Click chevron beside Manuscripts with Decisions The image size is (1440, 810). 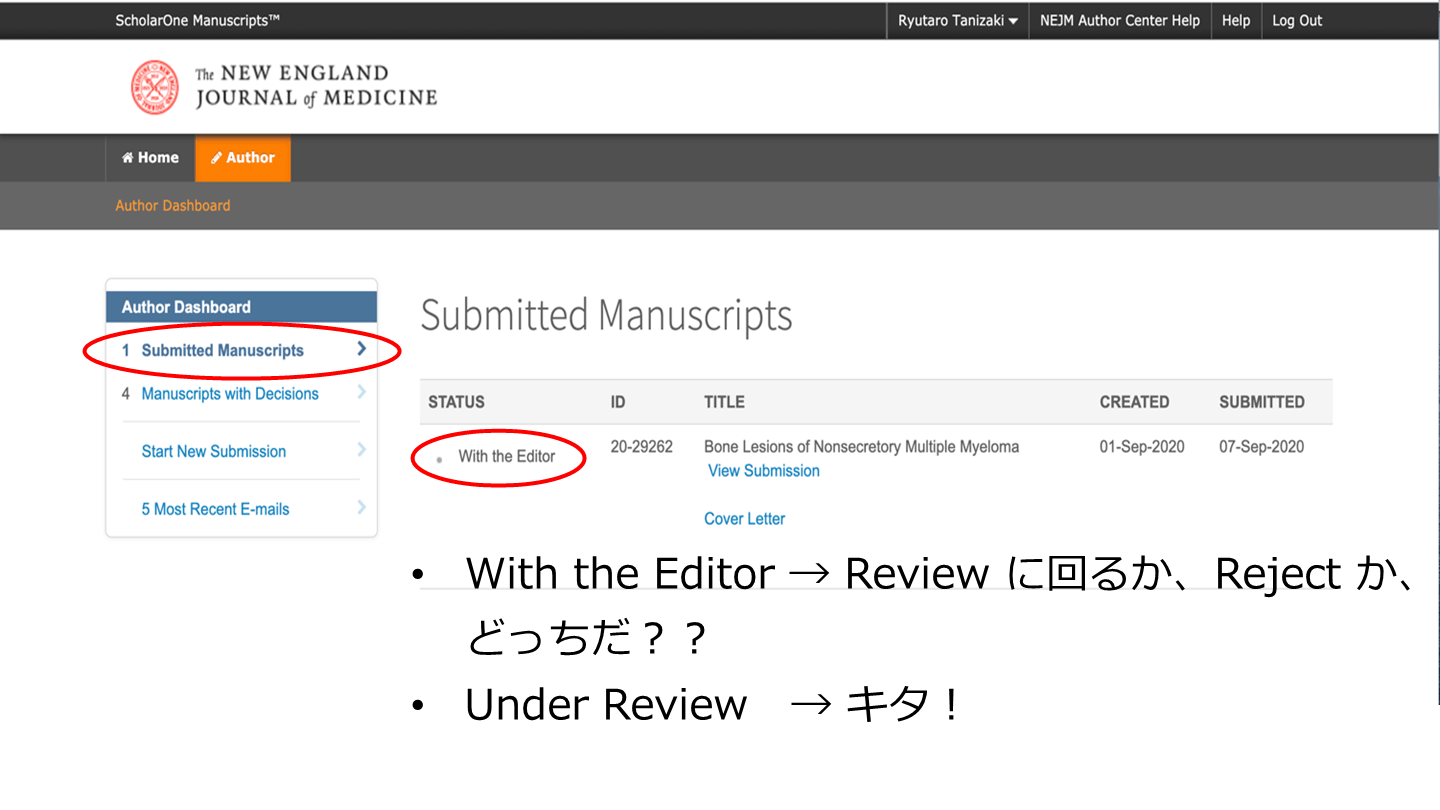point(361,393)
